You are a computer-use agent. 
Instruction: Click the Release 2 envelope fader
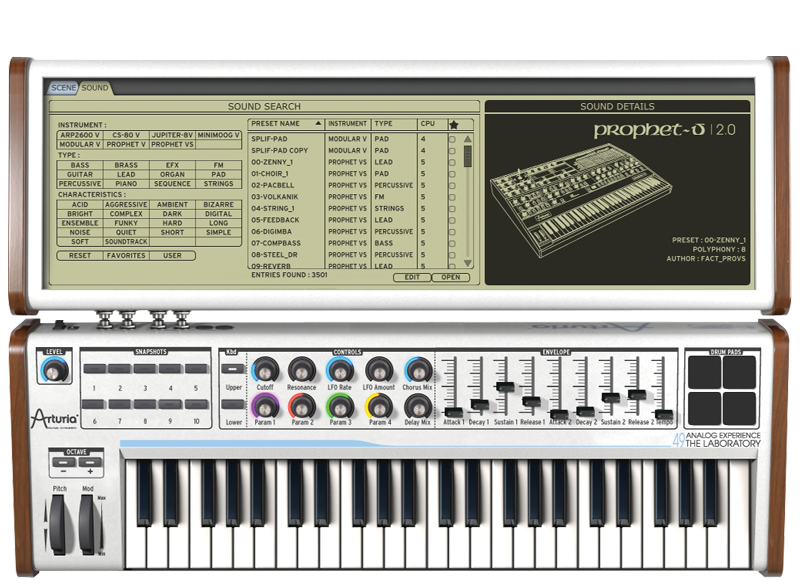(637, 394)
